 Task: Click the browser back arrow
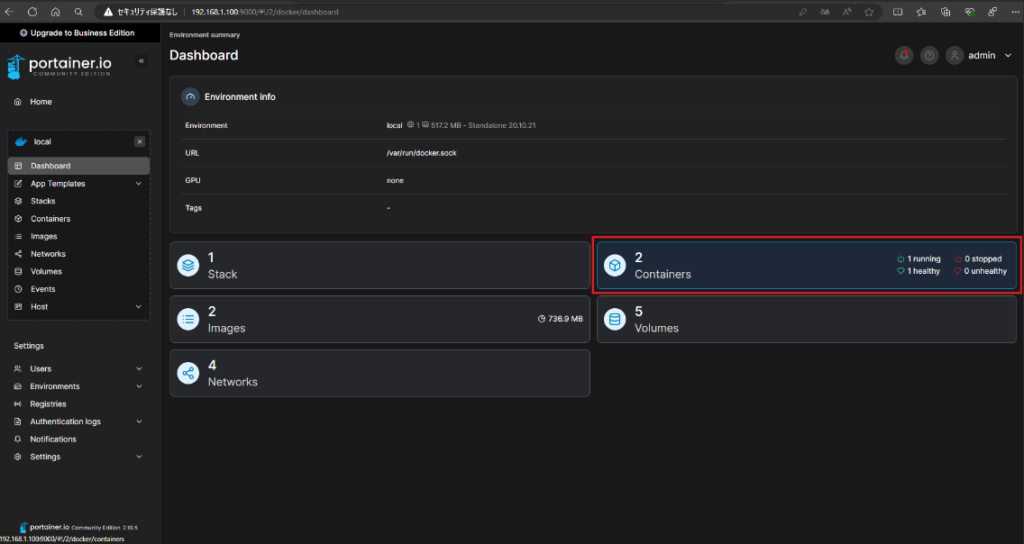coord(10,12)
